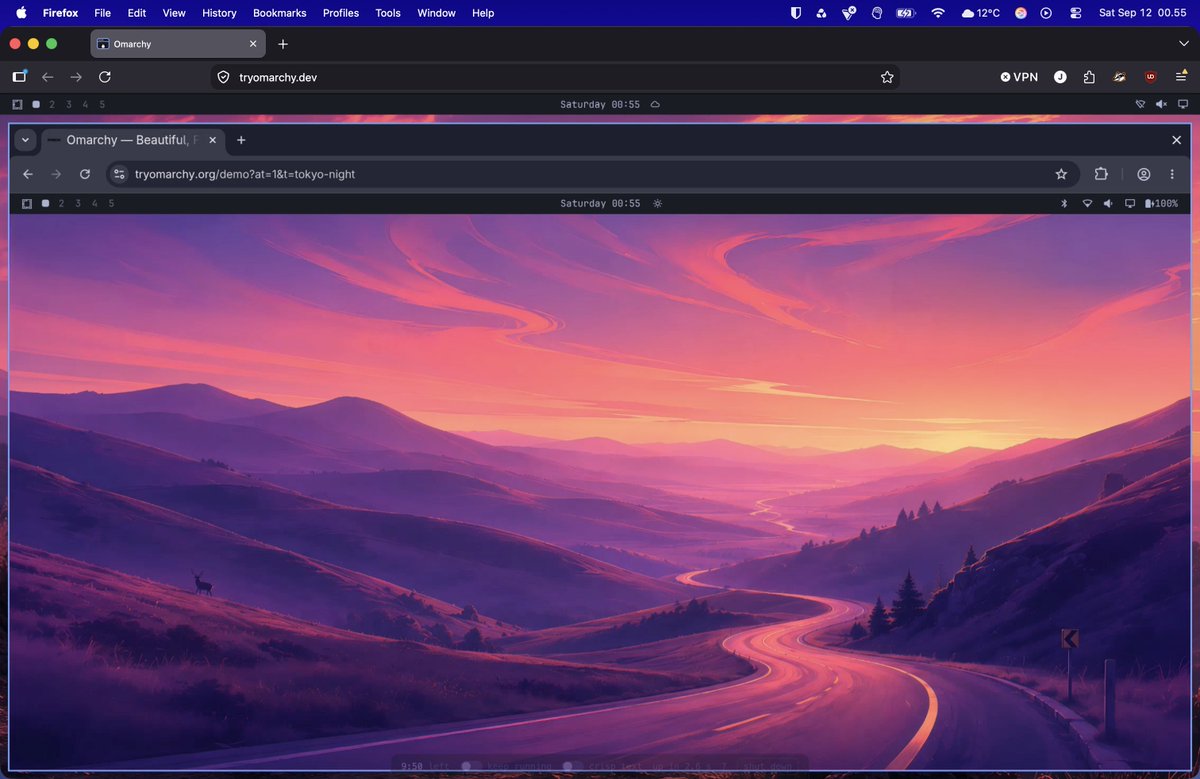The width and height of the screenshot is (1200, 779).
Task: Toggle the "keep running" switch
Action: (x=472, y=766)
